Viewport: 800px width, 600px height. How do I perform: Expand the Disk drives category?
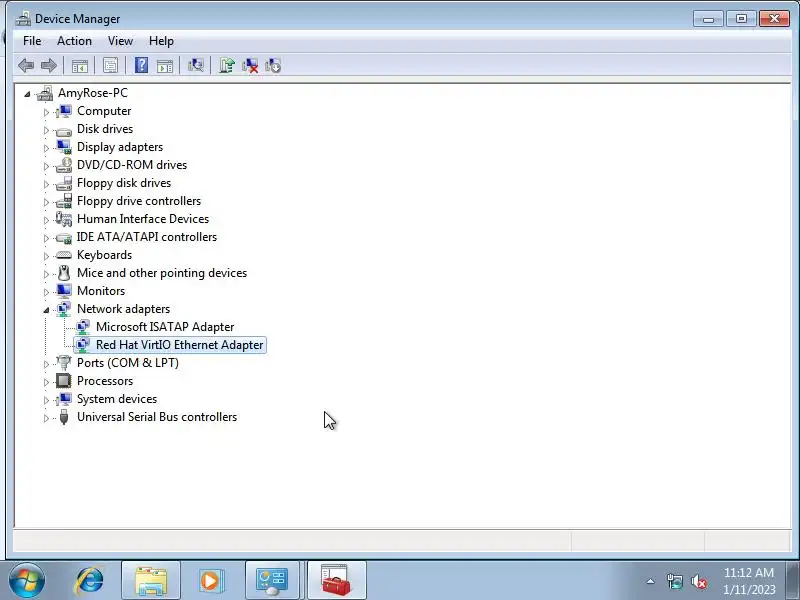point(46,130)
